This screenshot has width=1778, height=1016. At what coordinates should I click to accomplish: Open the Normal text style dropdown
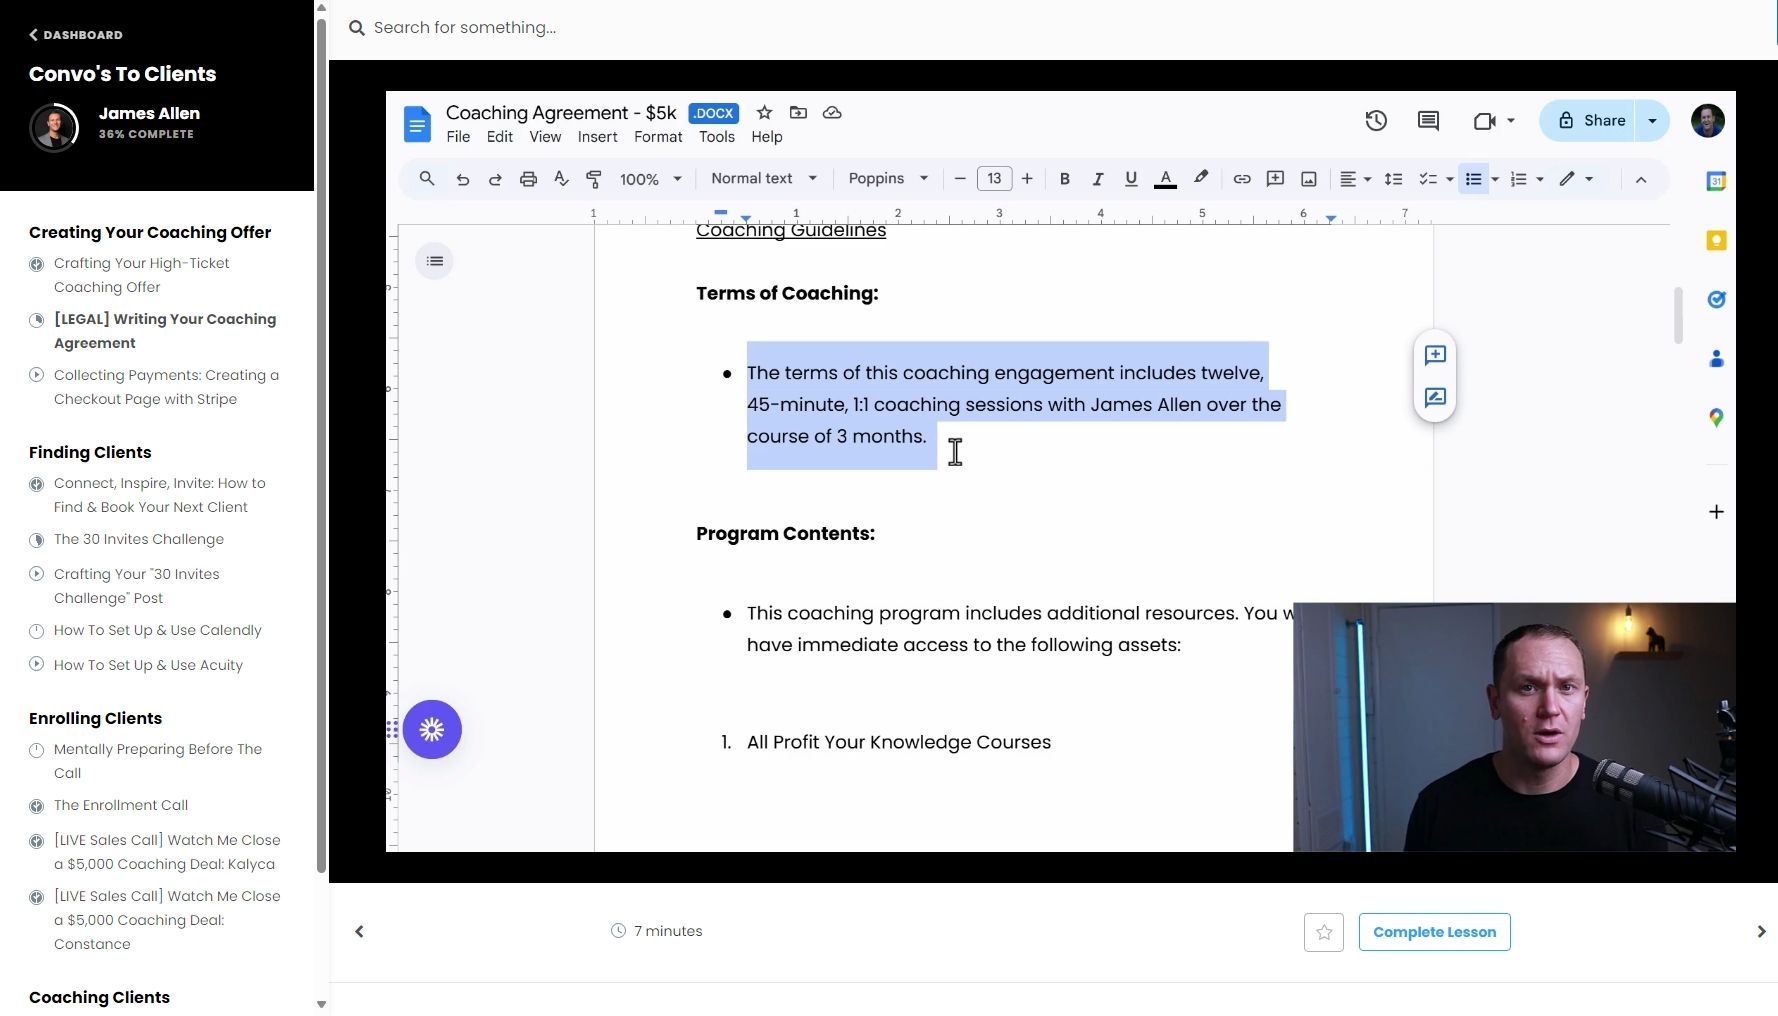[x=764, y=179]
